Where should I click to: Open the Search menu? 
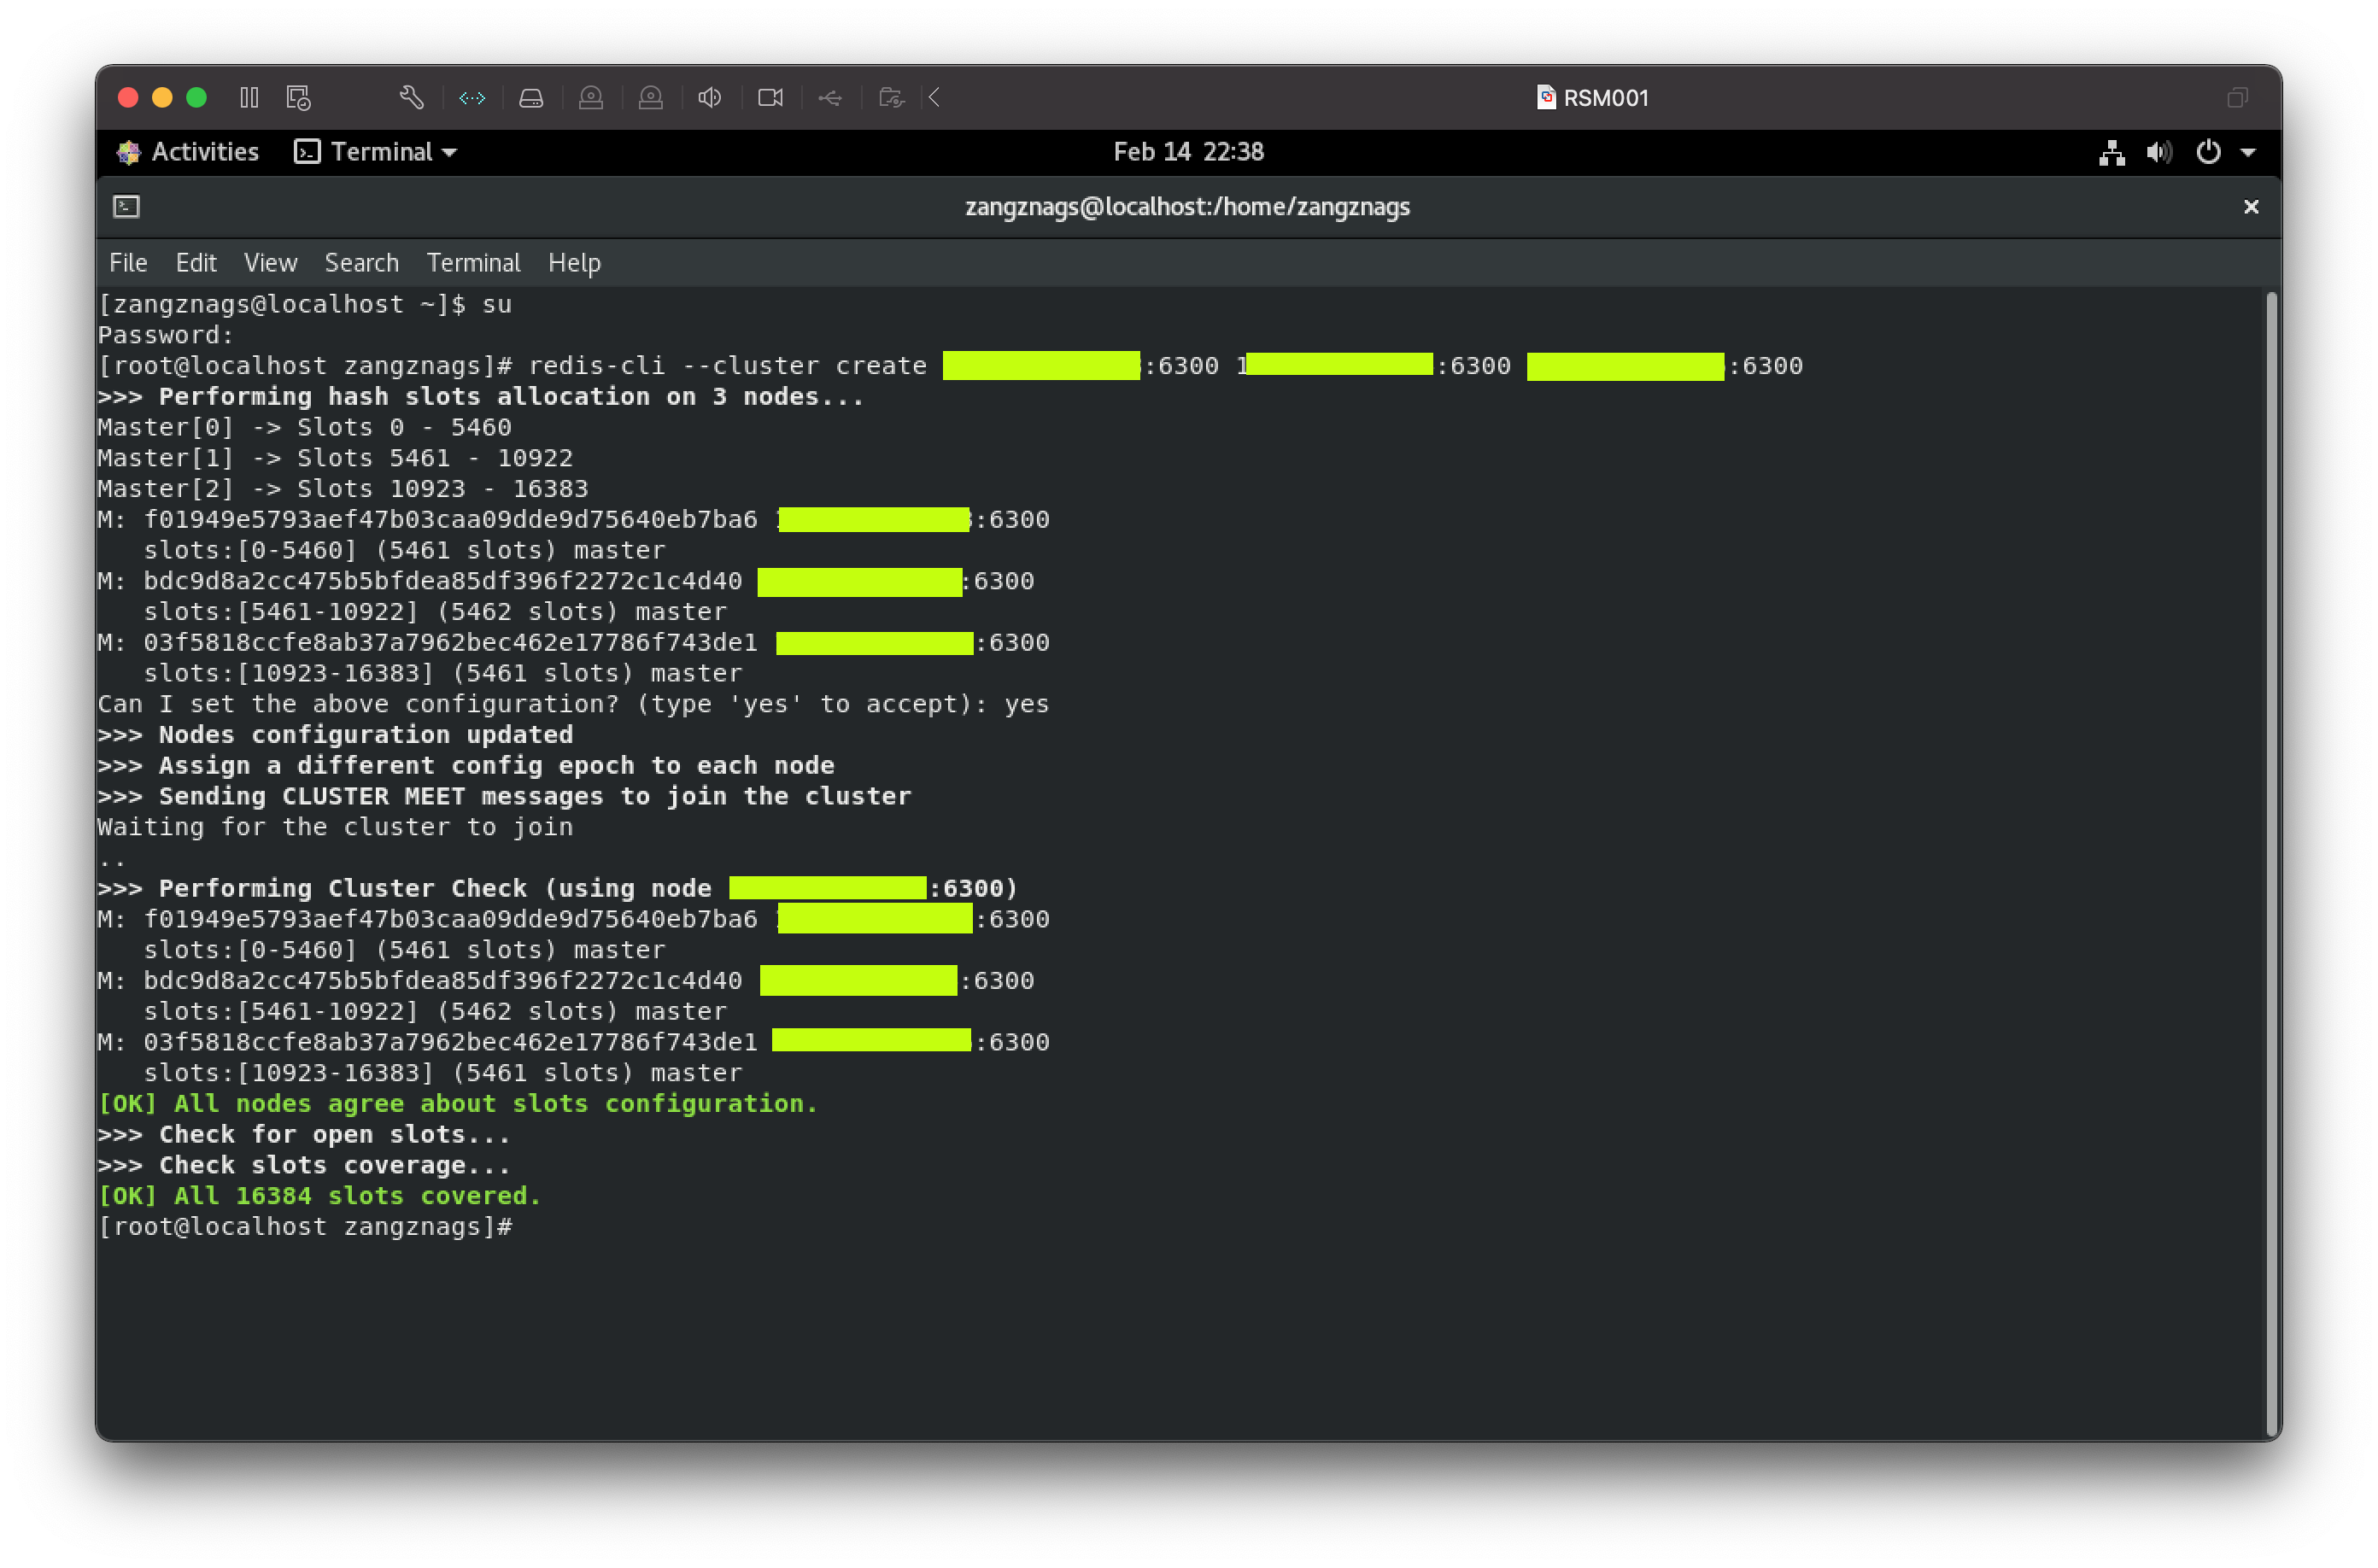[x=361, y=263]
